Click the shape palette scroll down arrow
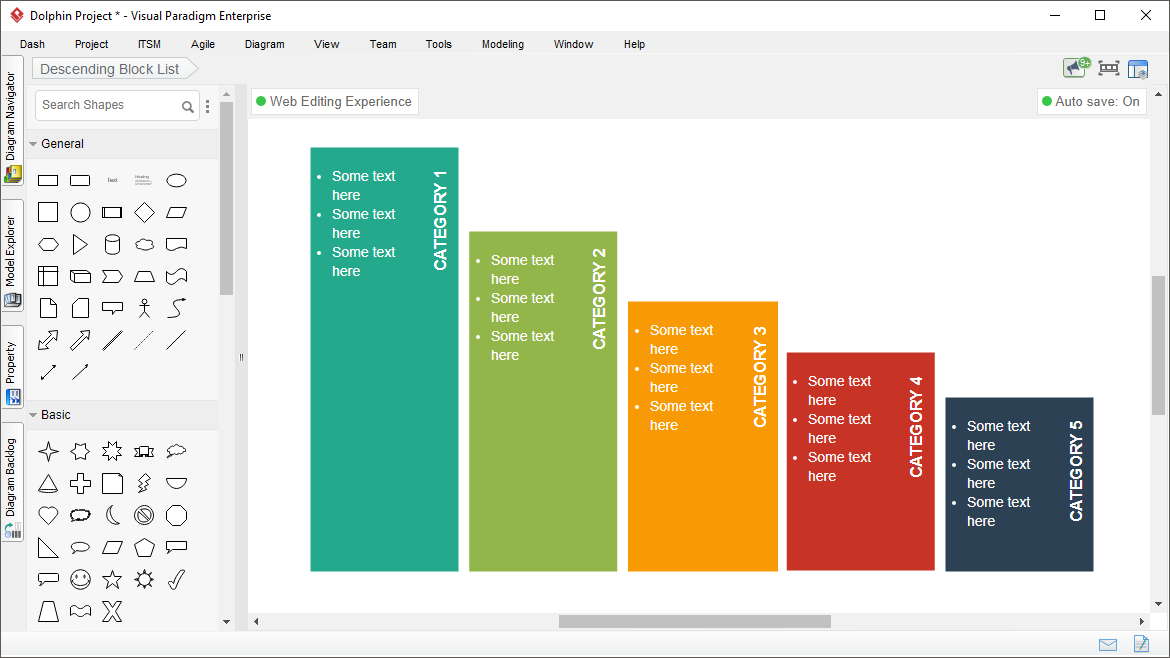 coord(227,621)
